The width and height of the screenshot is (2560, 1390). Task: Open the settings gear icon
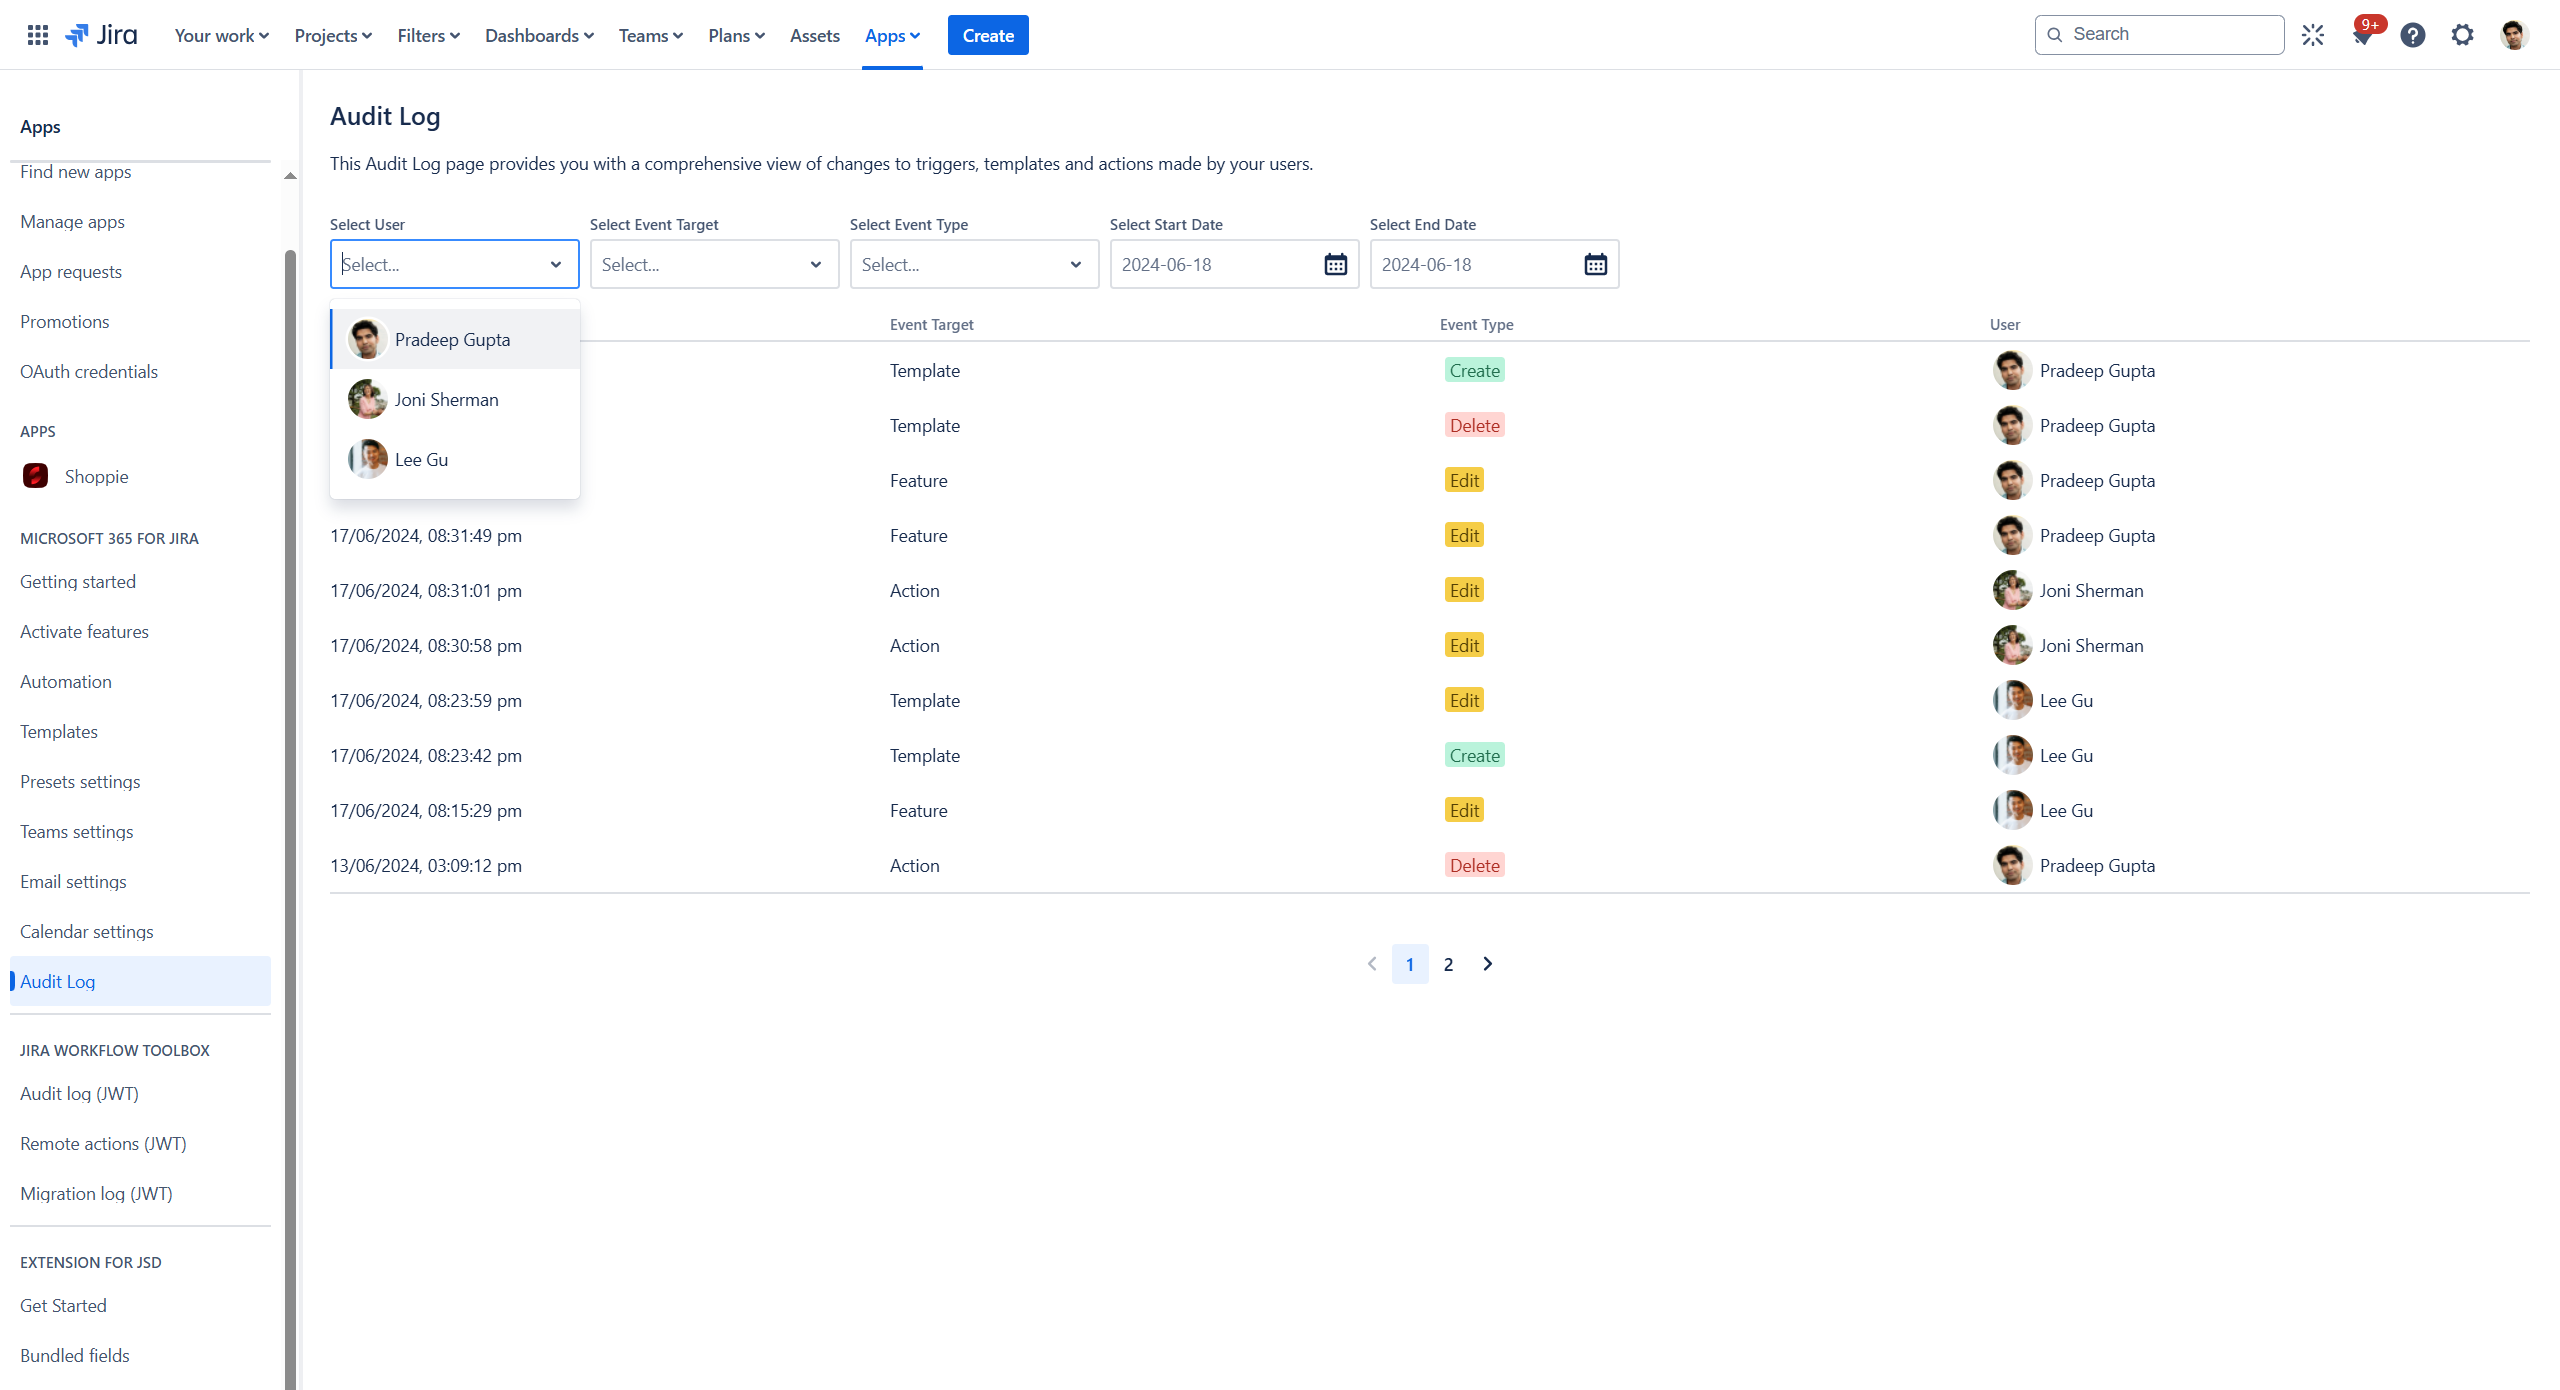pyautogui.click(x=2462, y=35)
